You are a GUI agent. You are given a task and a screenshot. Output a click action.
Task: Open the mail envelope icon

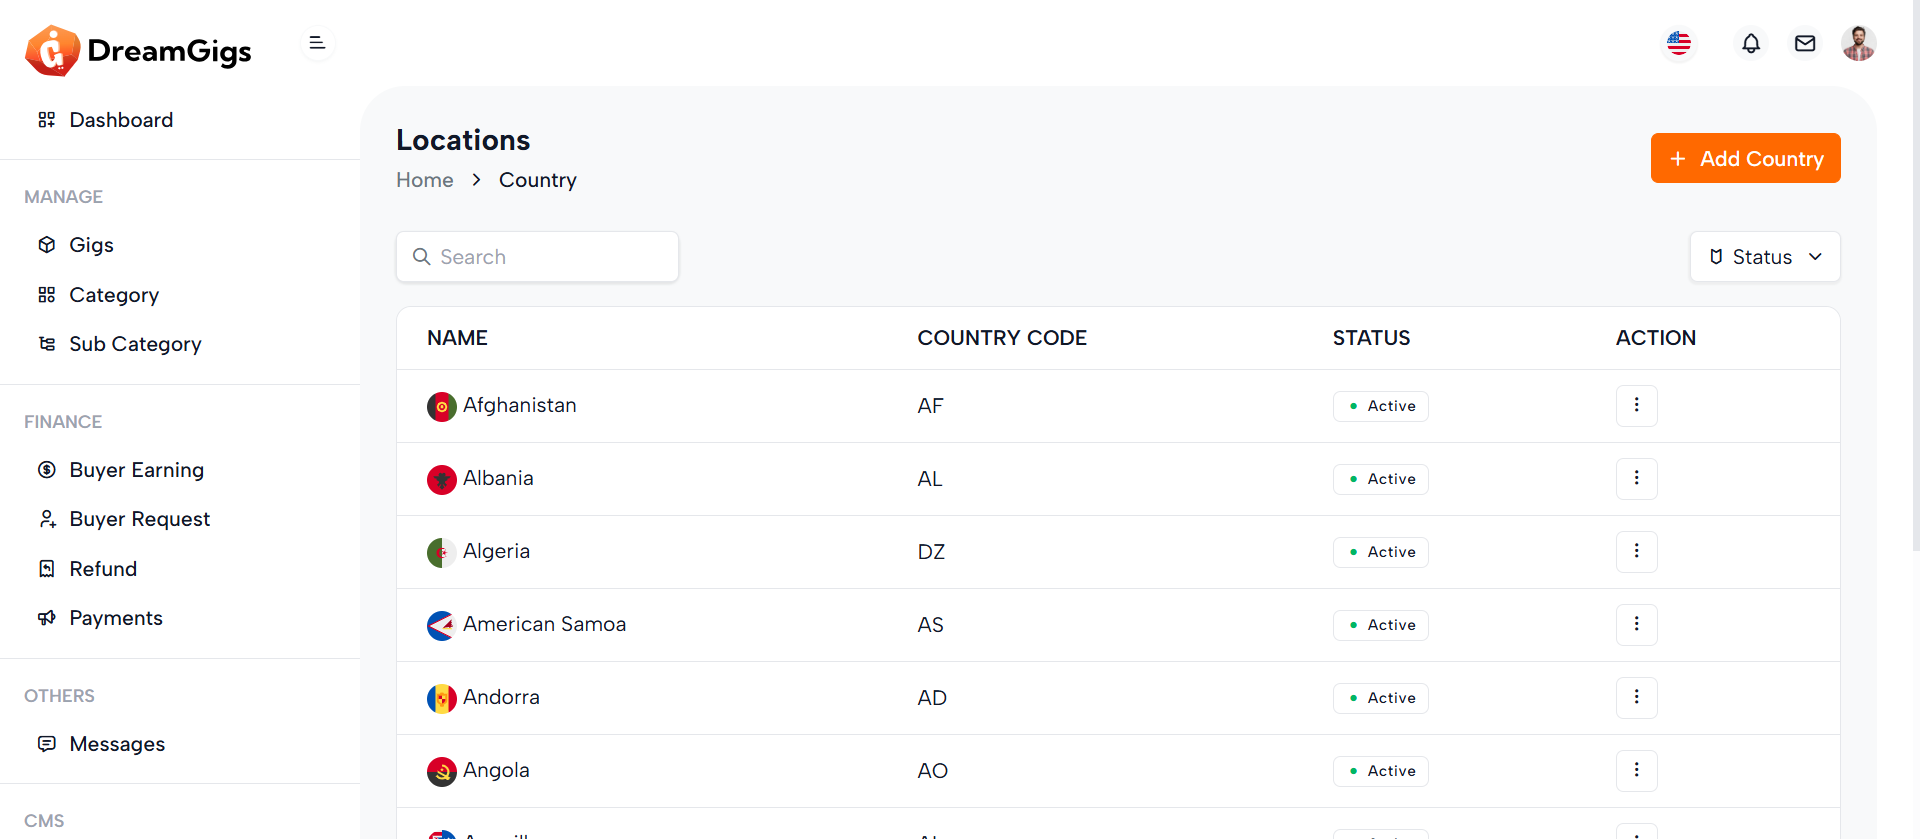coord(1804,44)
